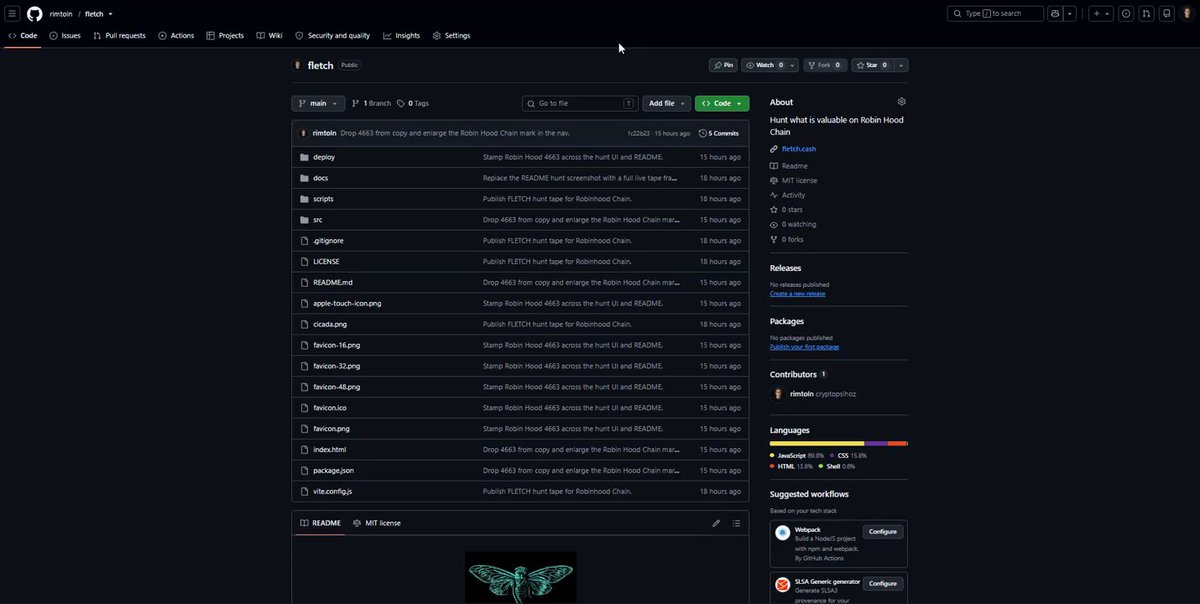Open Copilot chat icon in header
The height and width of the screenshot is (604, 1200).
(x=1055, y=14)
